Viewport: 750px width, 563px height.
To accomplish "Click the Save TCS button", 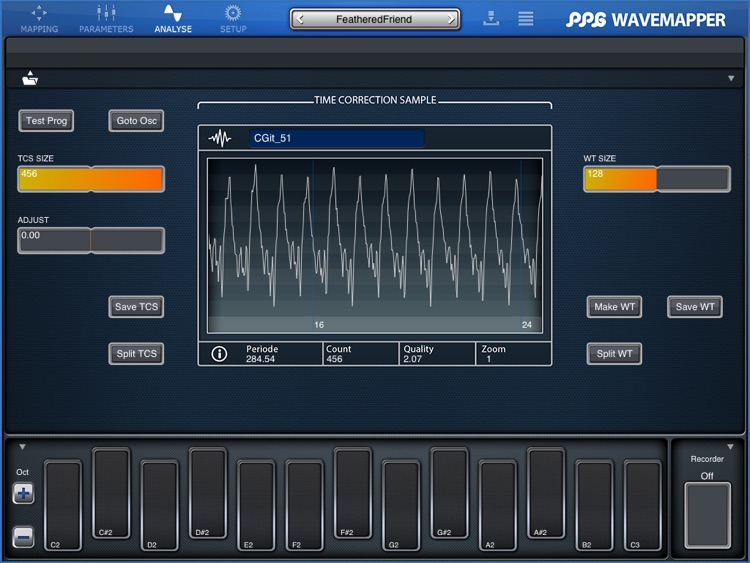I will coord(136,307).
